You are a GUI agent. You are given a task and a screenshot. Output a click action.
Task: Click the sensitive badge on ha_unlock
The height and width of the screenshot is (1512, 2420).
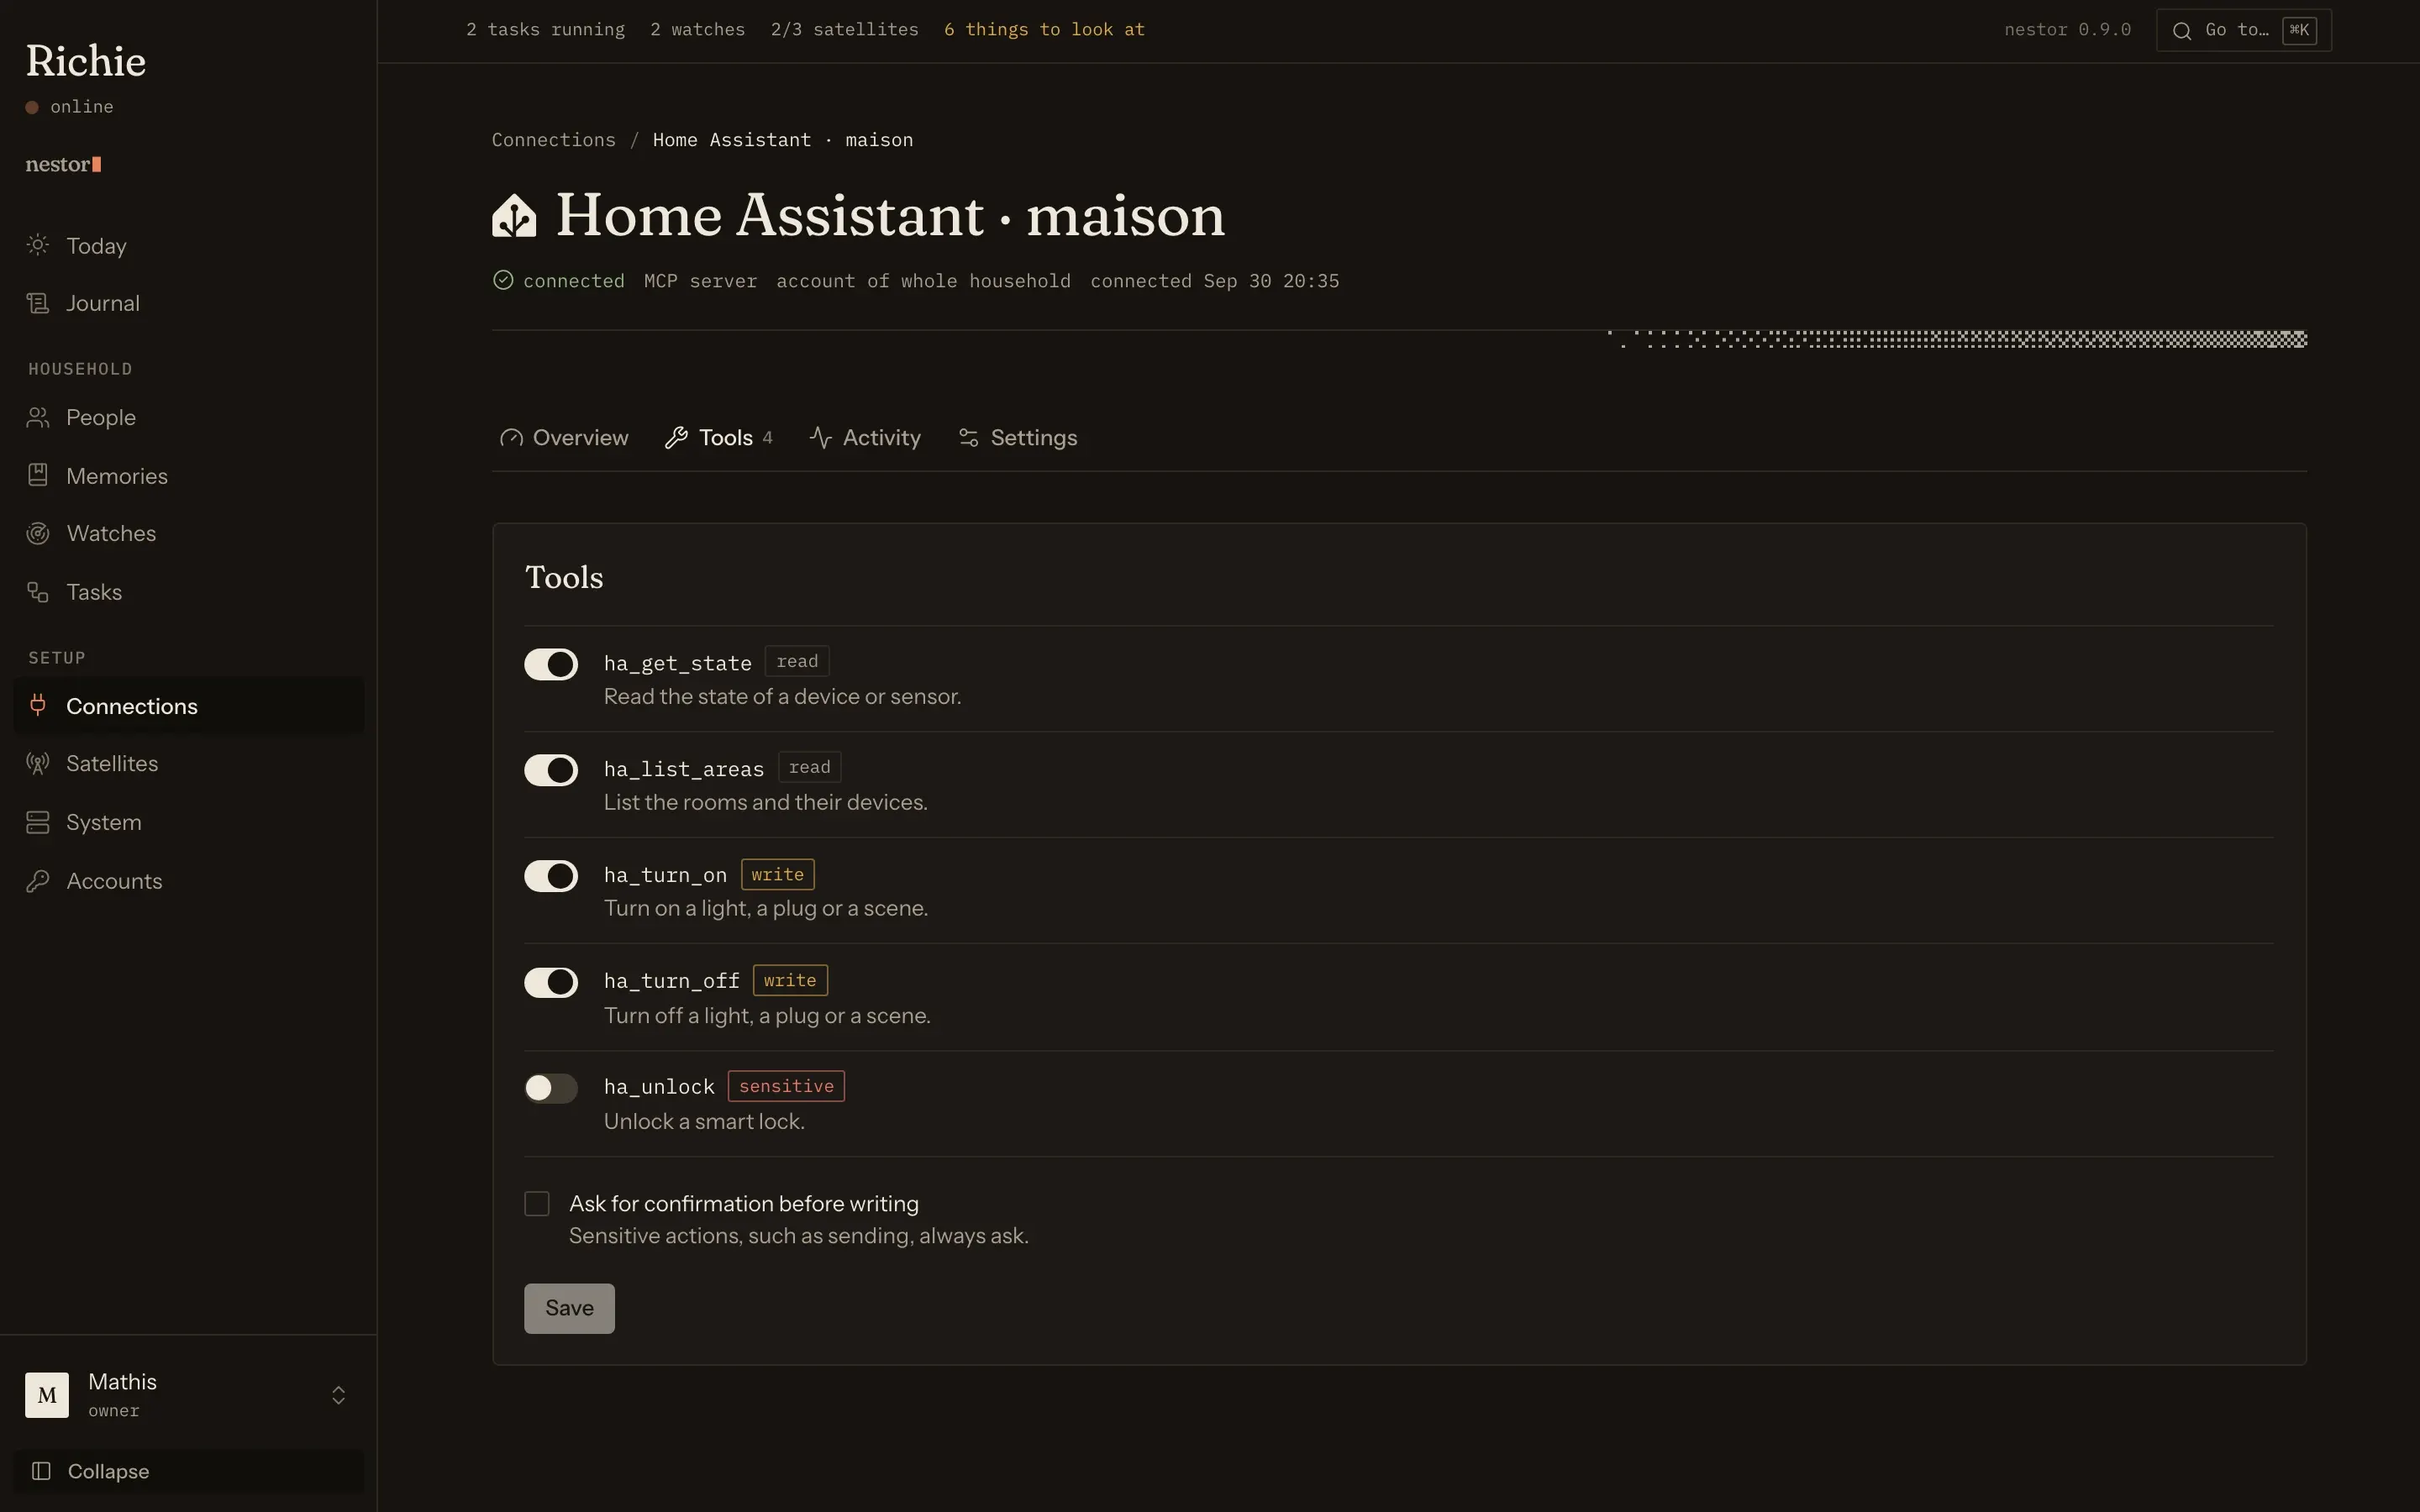(x=786, y=1086)
